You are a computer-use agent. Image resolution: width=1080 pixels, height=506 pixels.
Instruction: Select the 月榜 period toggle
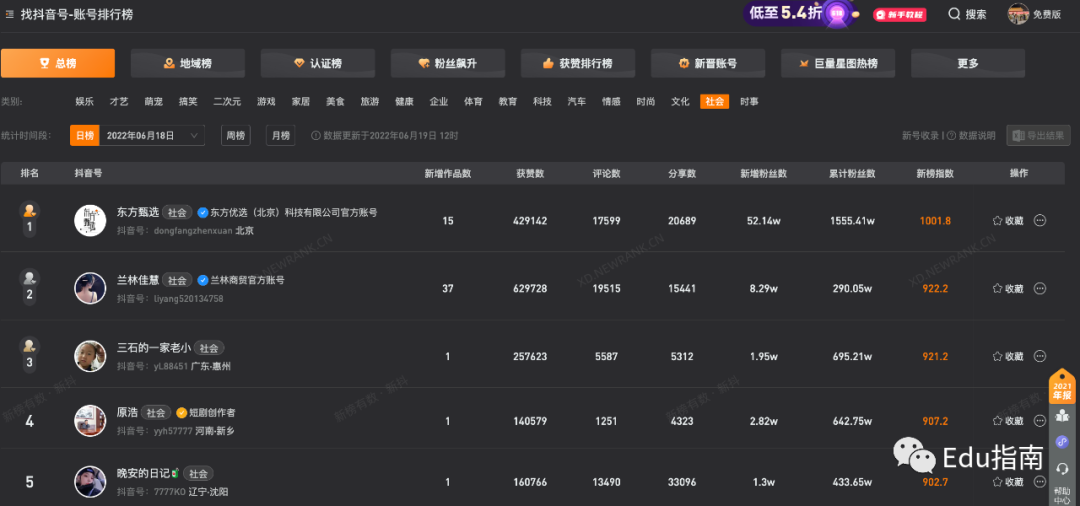[x=280, y=136]
